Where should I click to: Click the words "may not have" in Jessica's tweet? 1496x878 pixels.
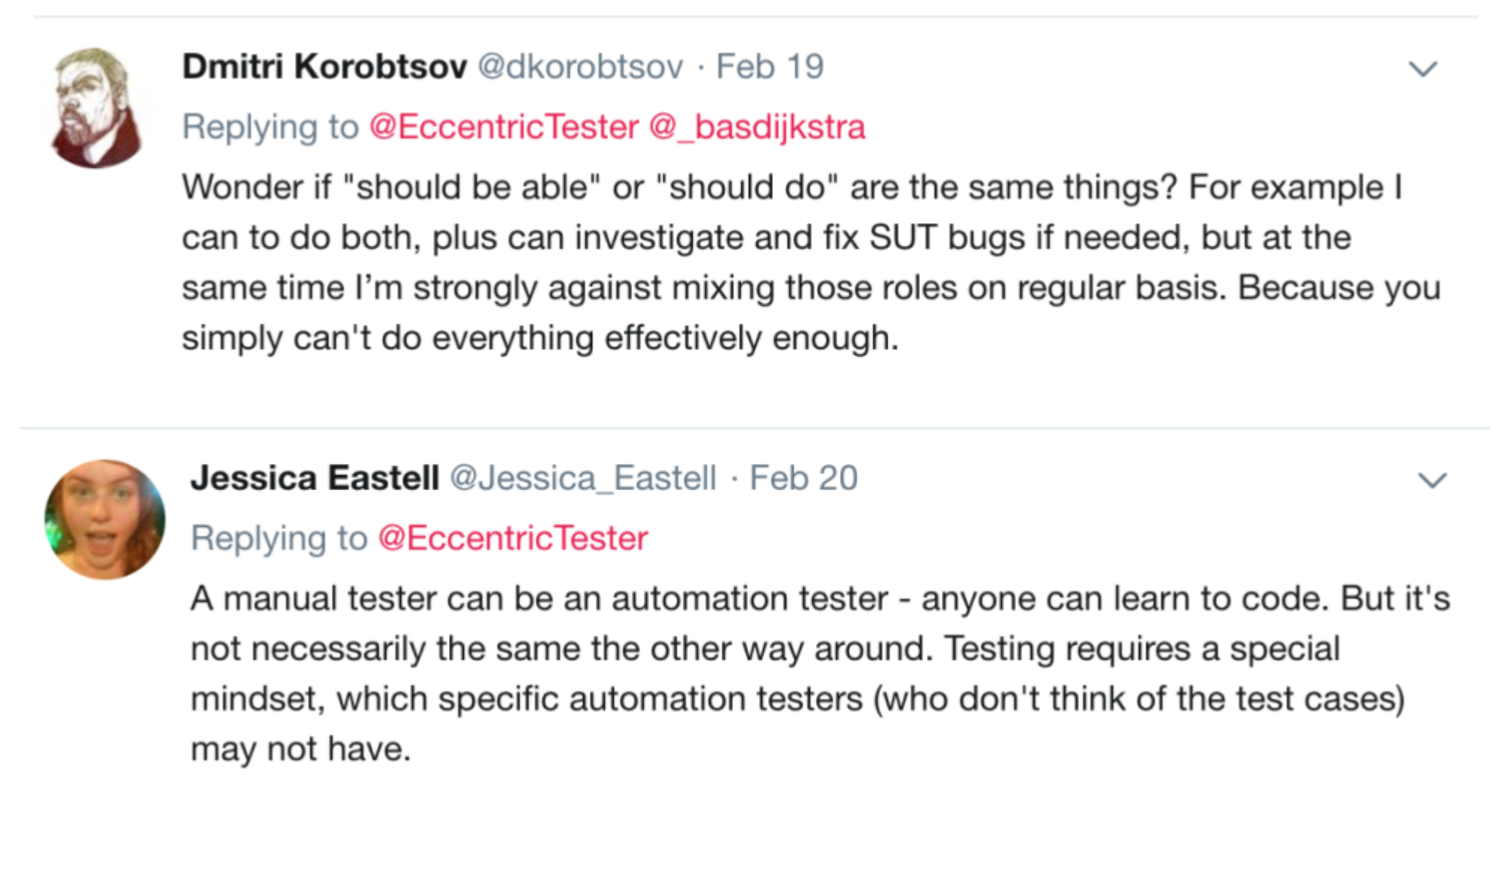(300, 749)
